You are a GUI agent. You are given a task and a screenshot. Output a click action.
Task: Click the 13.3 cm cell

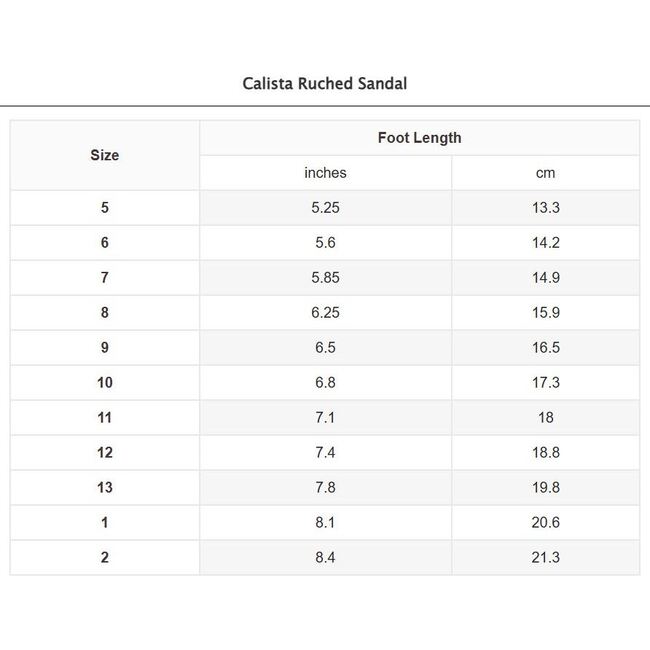[x=546, y=207]
